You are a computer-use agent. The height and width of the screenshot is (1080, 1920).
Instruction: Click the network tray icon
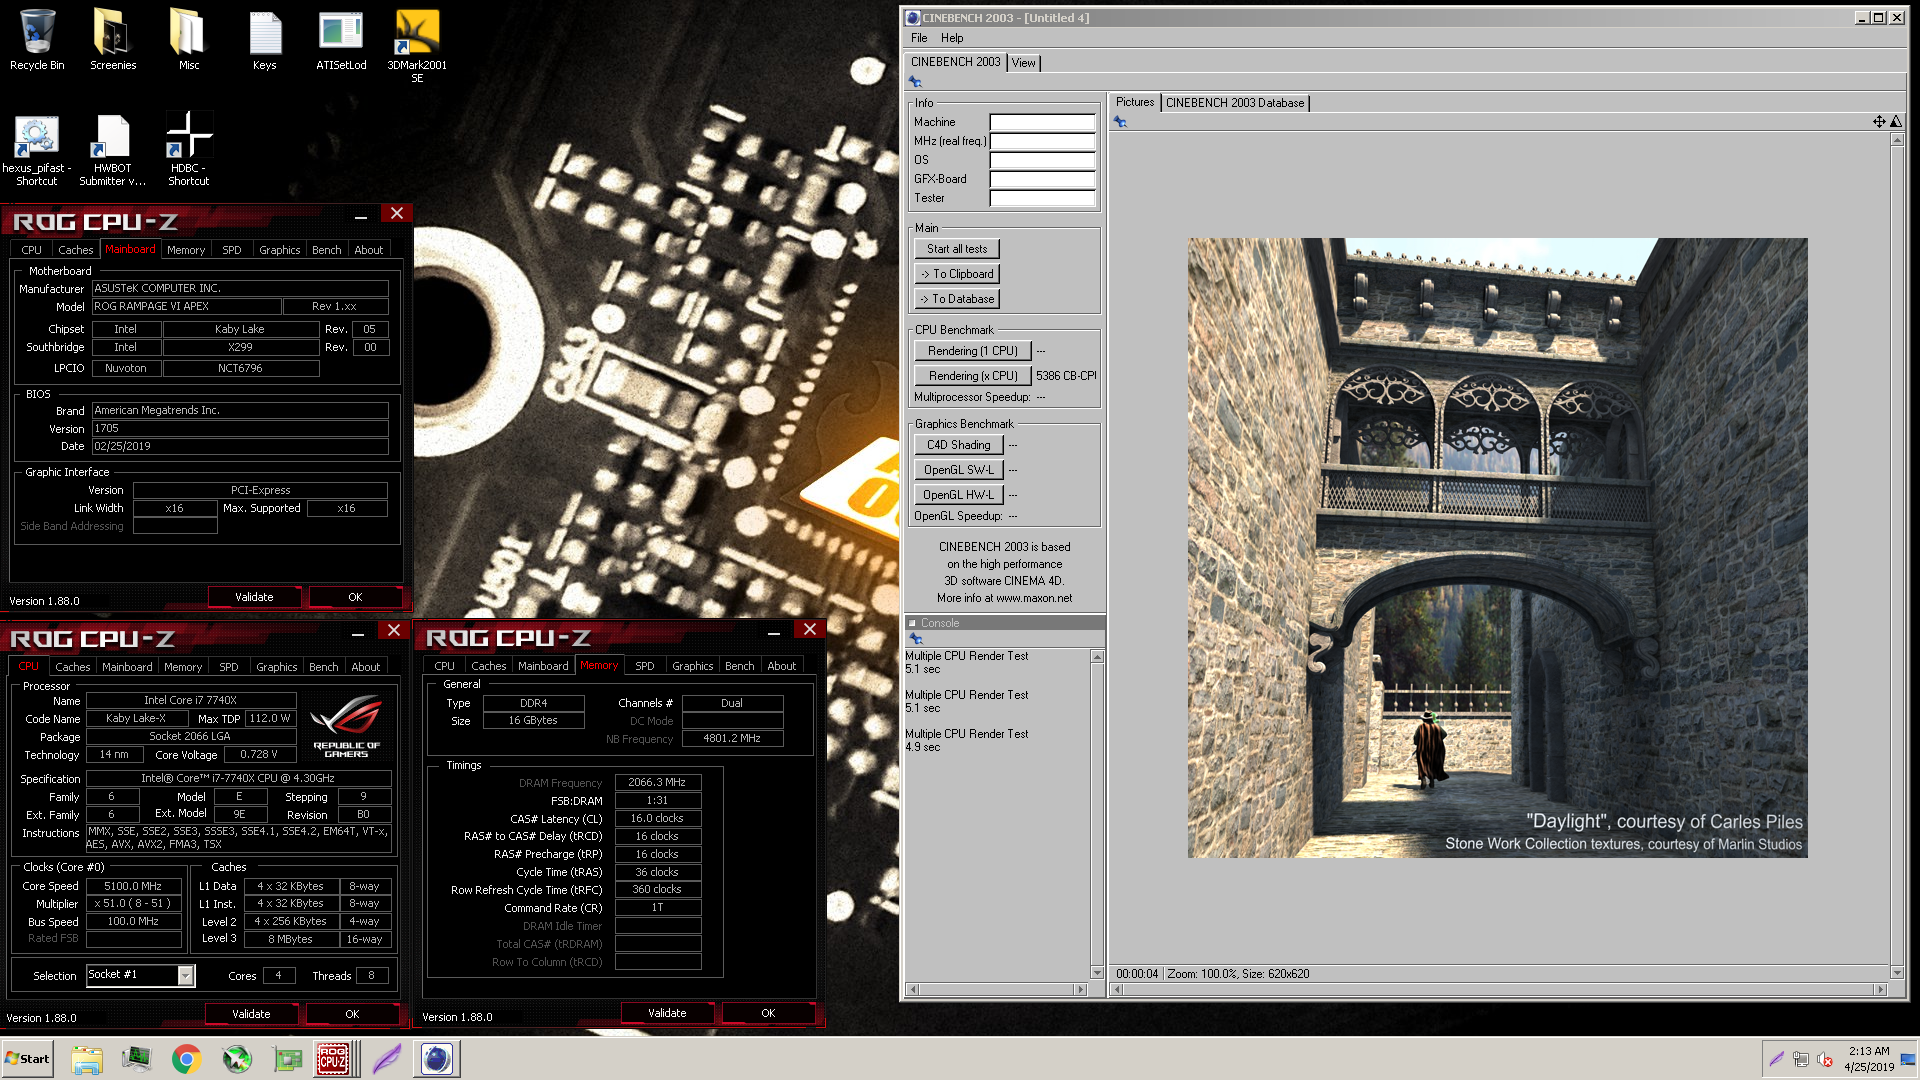(x=1801, y=1060)
